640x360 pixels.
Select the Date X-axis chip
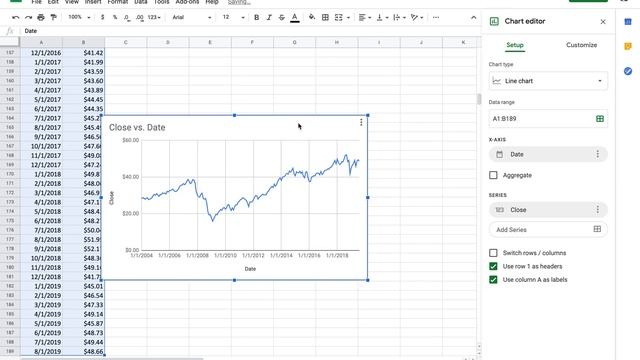548,154
